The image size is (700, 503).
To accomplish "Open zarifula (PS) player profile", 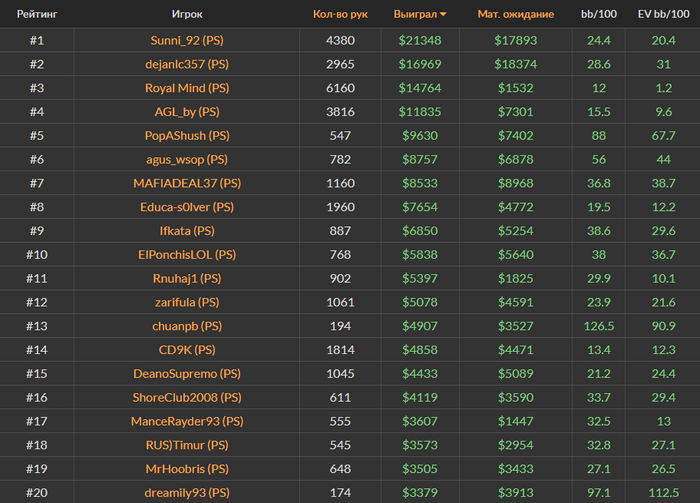I will [x=186, y=302].
